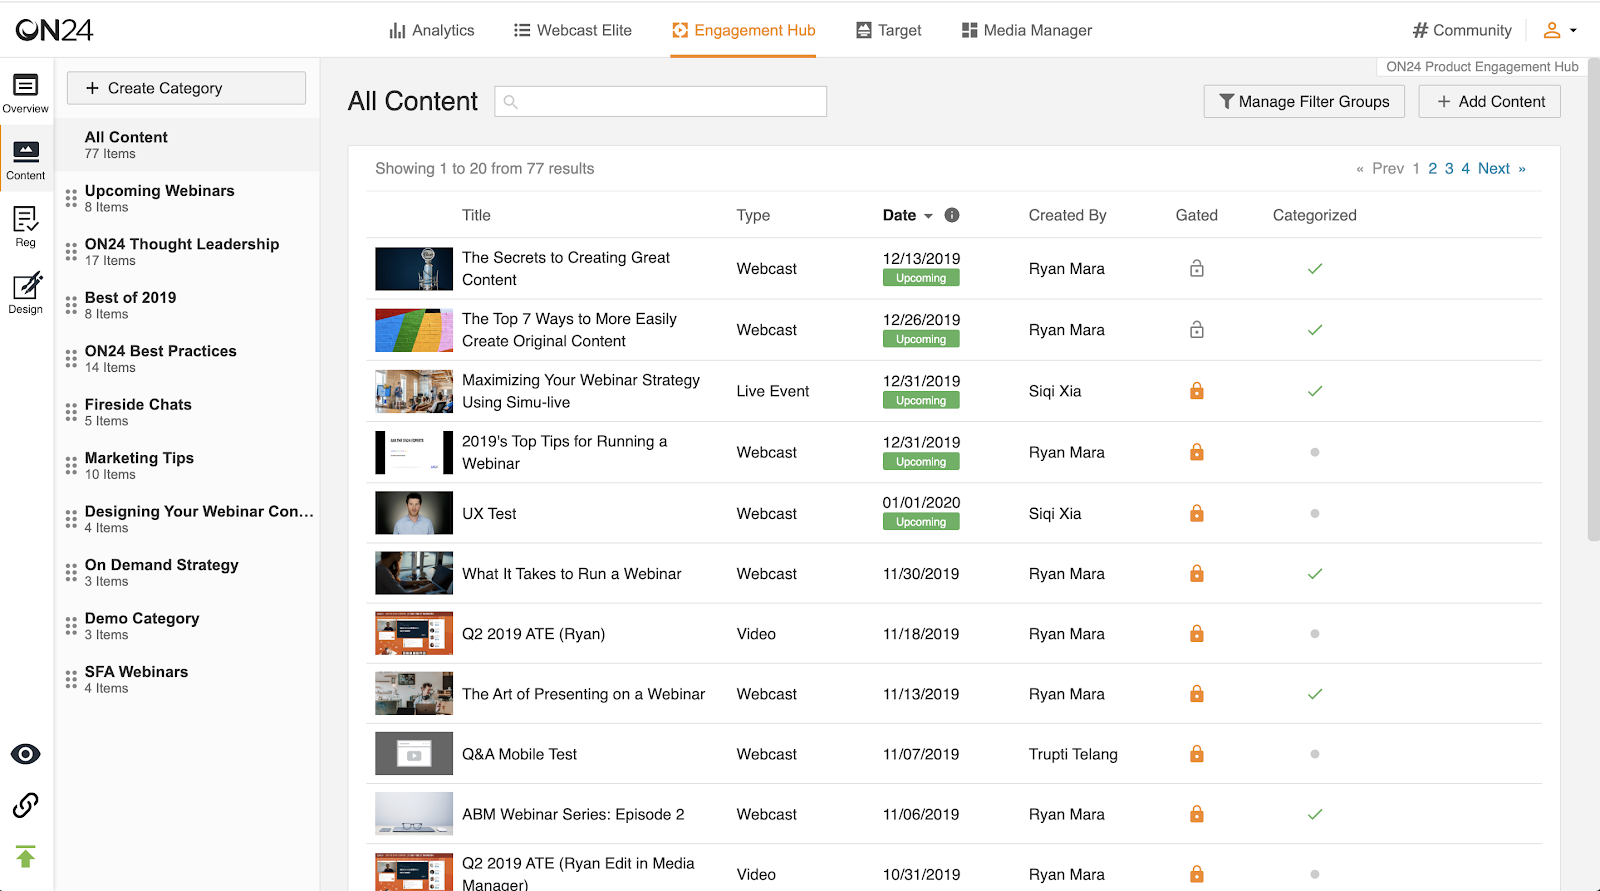Click the lock icon for ABM Webinar Series: Episode 2
The width and height of the screenshot is (1600, 891).
click(x=1197, y=814)
